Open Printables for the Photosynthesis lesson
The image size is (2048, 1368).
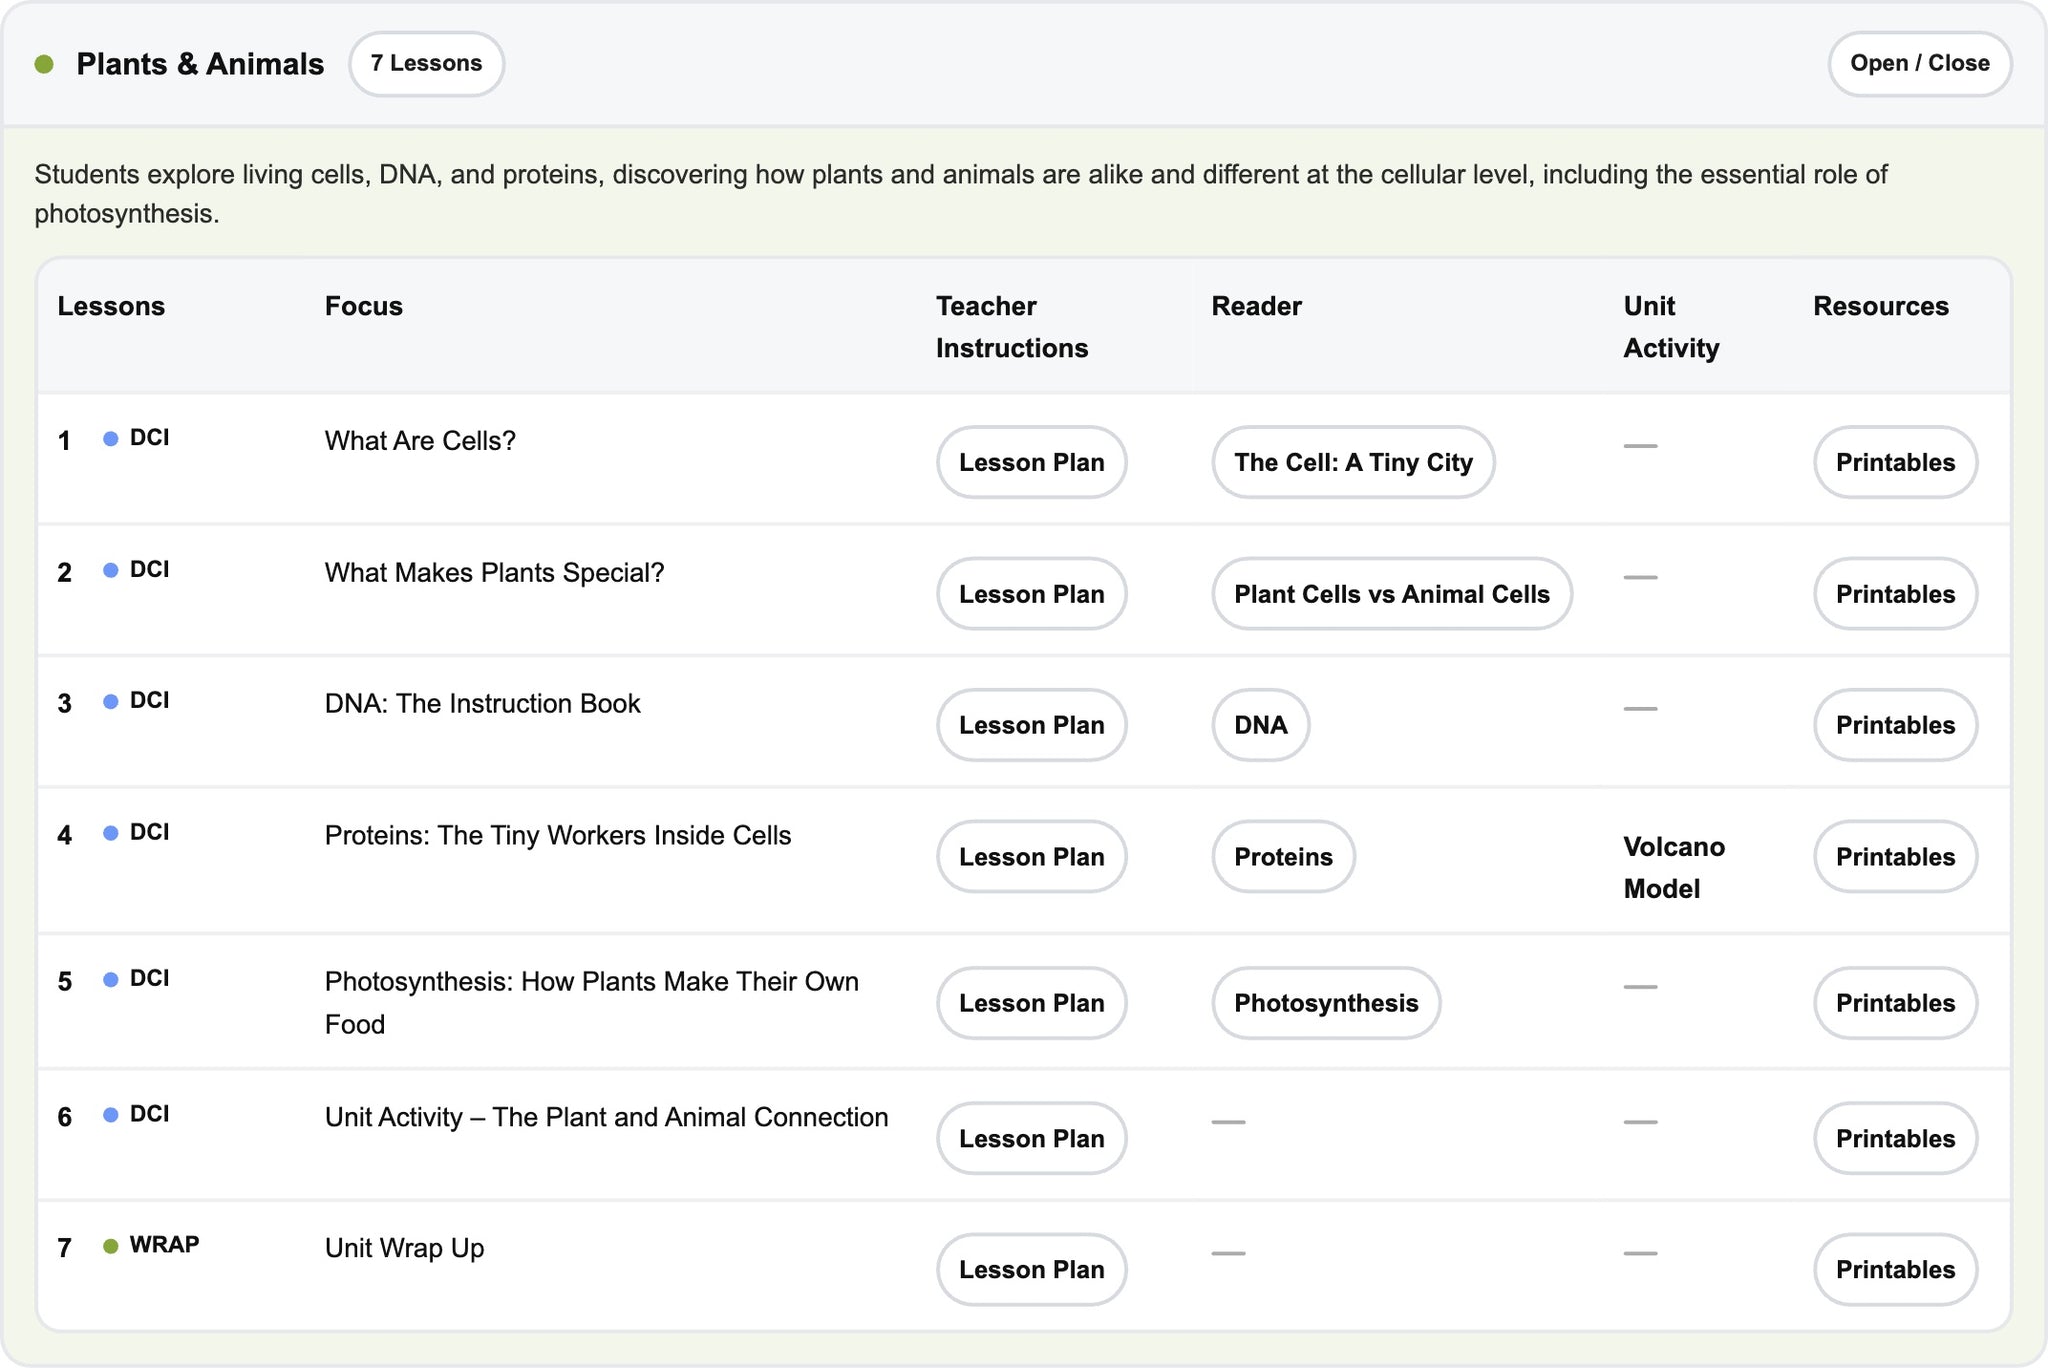click(1895, 1003)
